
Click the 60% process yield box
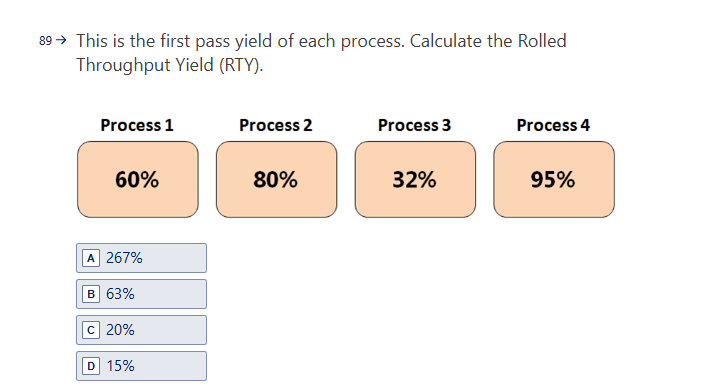click(x=138, y=179)
